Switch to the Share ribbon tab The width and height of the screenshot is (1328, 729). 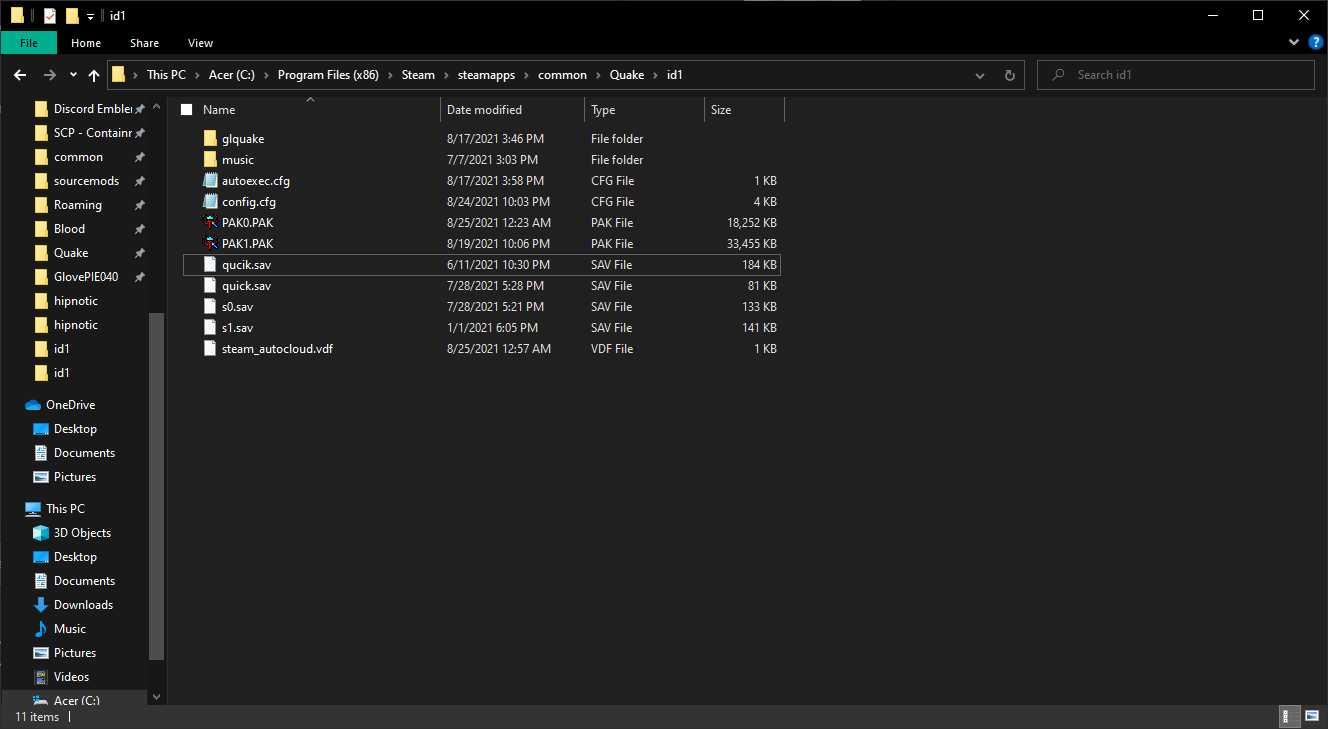(x=144, y=43)
